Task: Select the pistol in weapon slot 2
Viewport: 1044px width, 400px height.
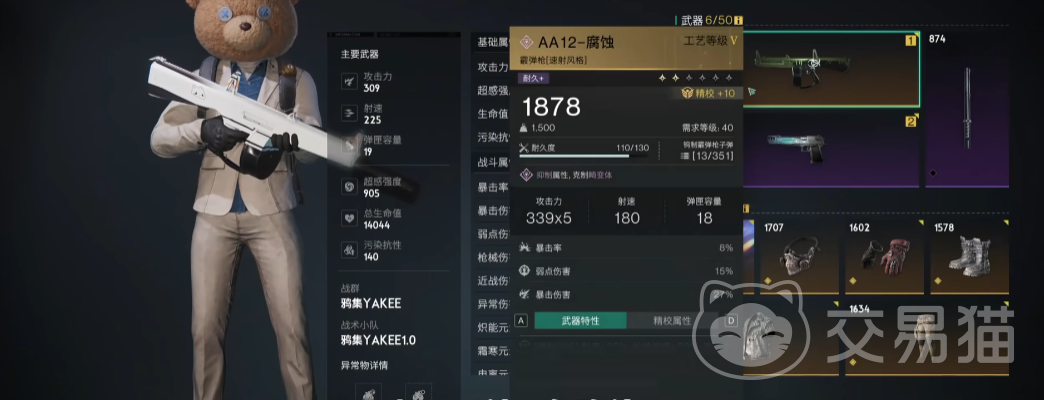Action: pyautogui.click(x=831, y=150)
